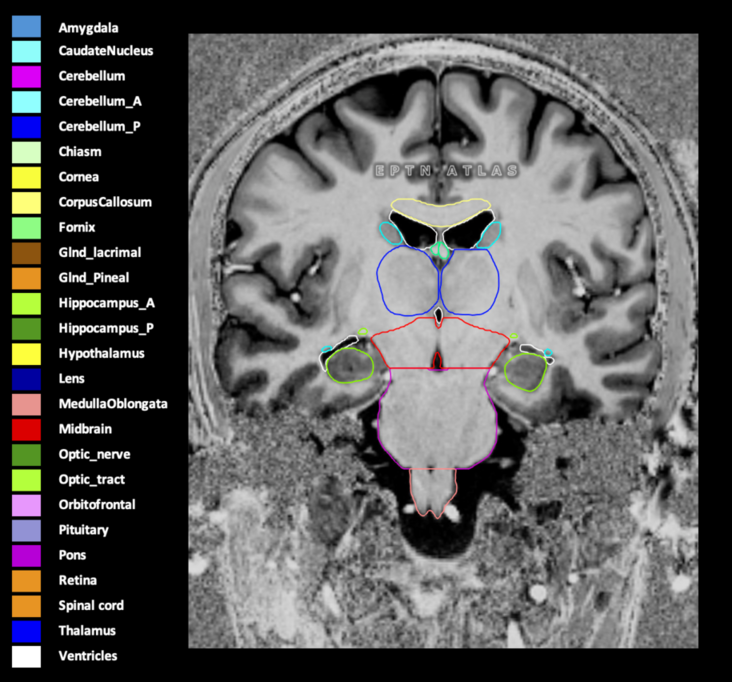Viewport: 732px width, 682px height.
Task: Select the Cornea yellow swatch
Action: 26,177
